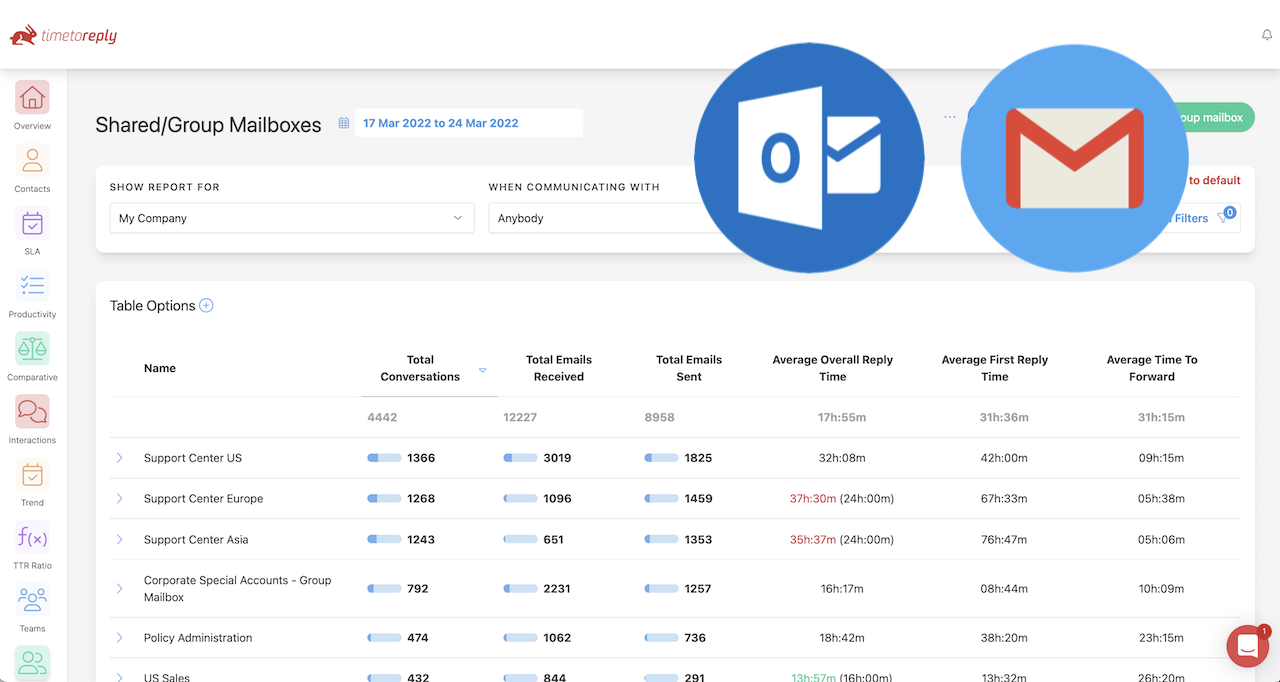Sort by Average Time To Forward header
Viewport: 1280px width, 682px height.
1152,368
